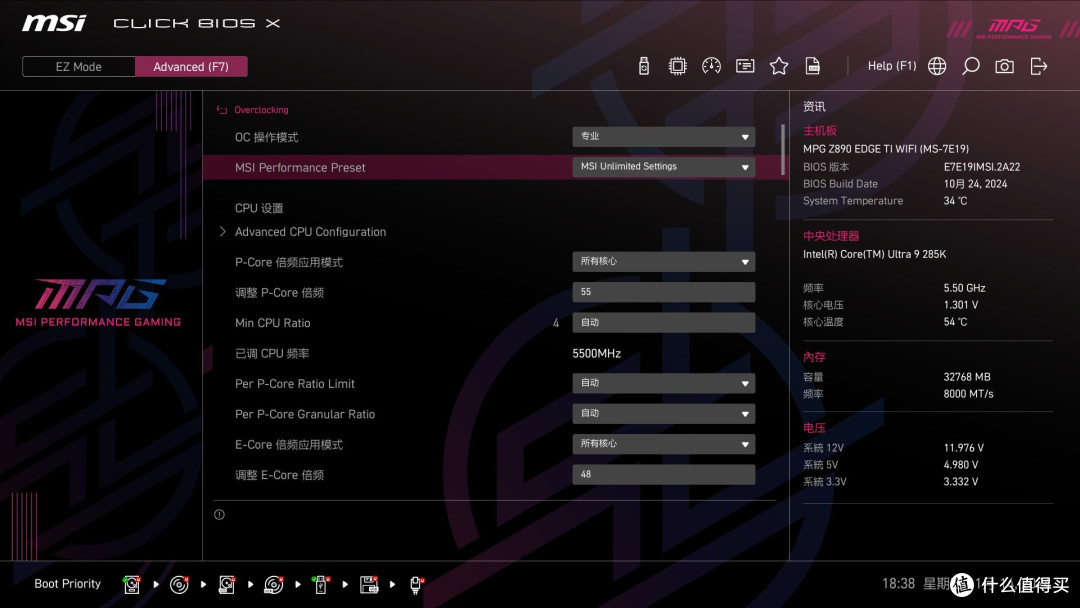Click the MPG Z890 EDGE TI WIFI board name
Screen dimensions: 1080x608
[x=886, y=149]
